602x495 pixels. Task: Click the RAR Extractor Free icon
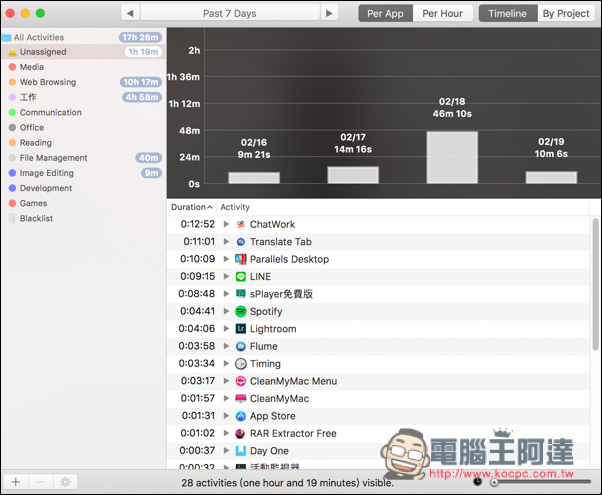click(241, 434)
